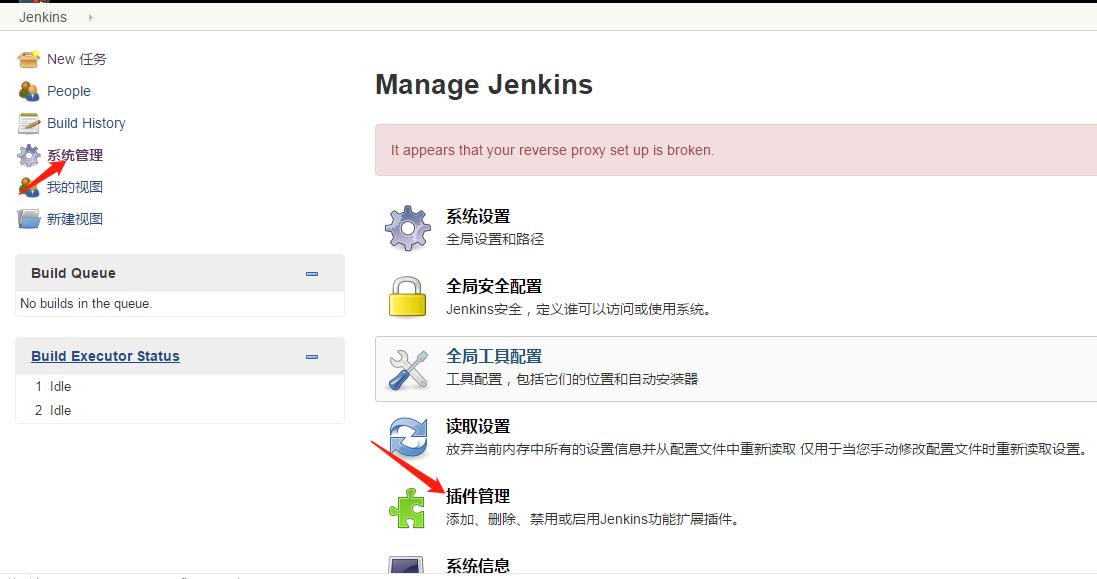Image resolution: width=1097 pixels, height=579 pixels.
Task: Click the gear icon beside 系统管理 in sidebar
Action: (x=27, y=155)
